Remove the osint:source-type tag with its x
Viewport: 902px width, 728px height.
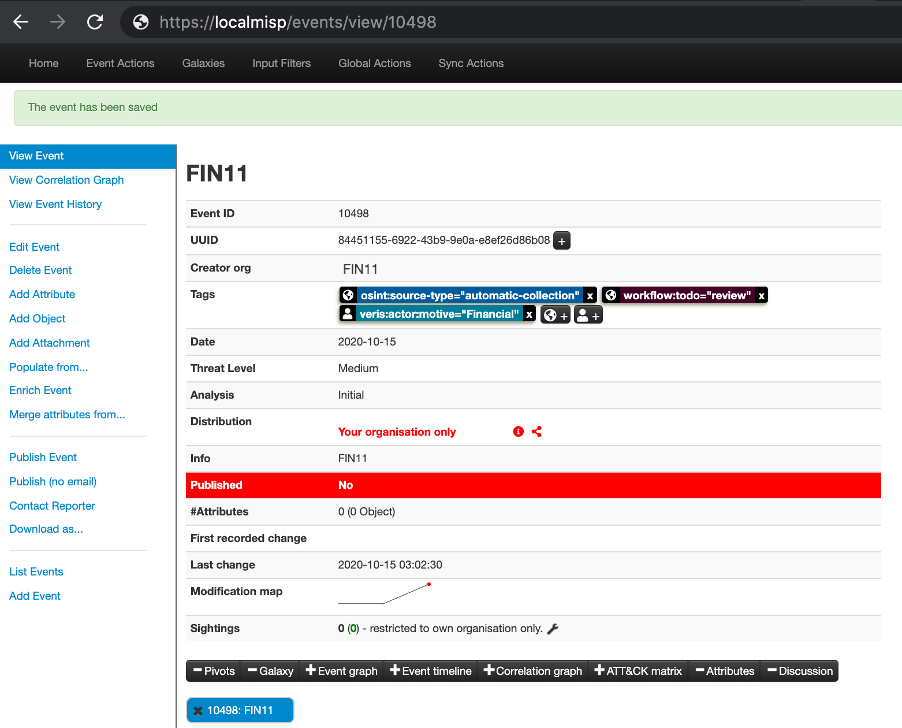(x=590, y=296)
